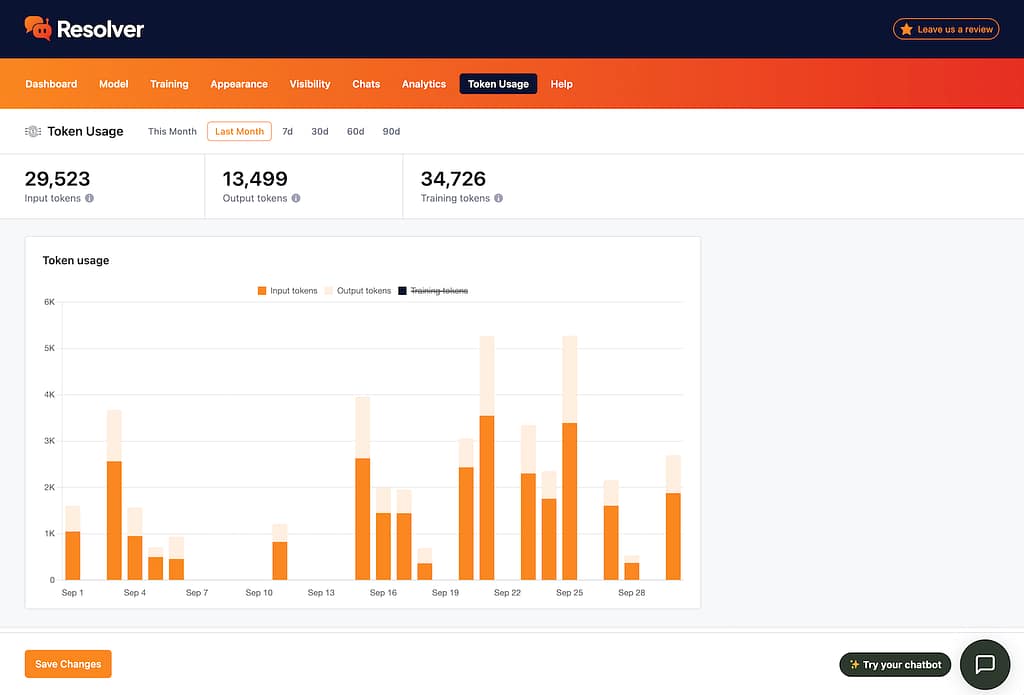The height and width of the screenshot is (695, 1024).
Task: Click the 6K y-axis label
Action: pos(49,302)
